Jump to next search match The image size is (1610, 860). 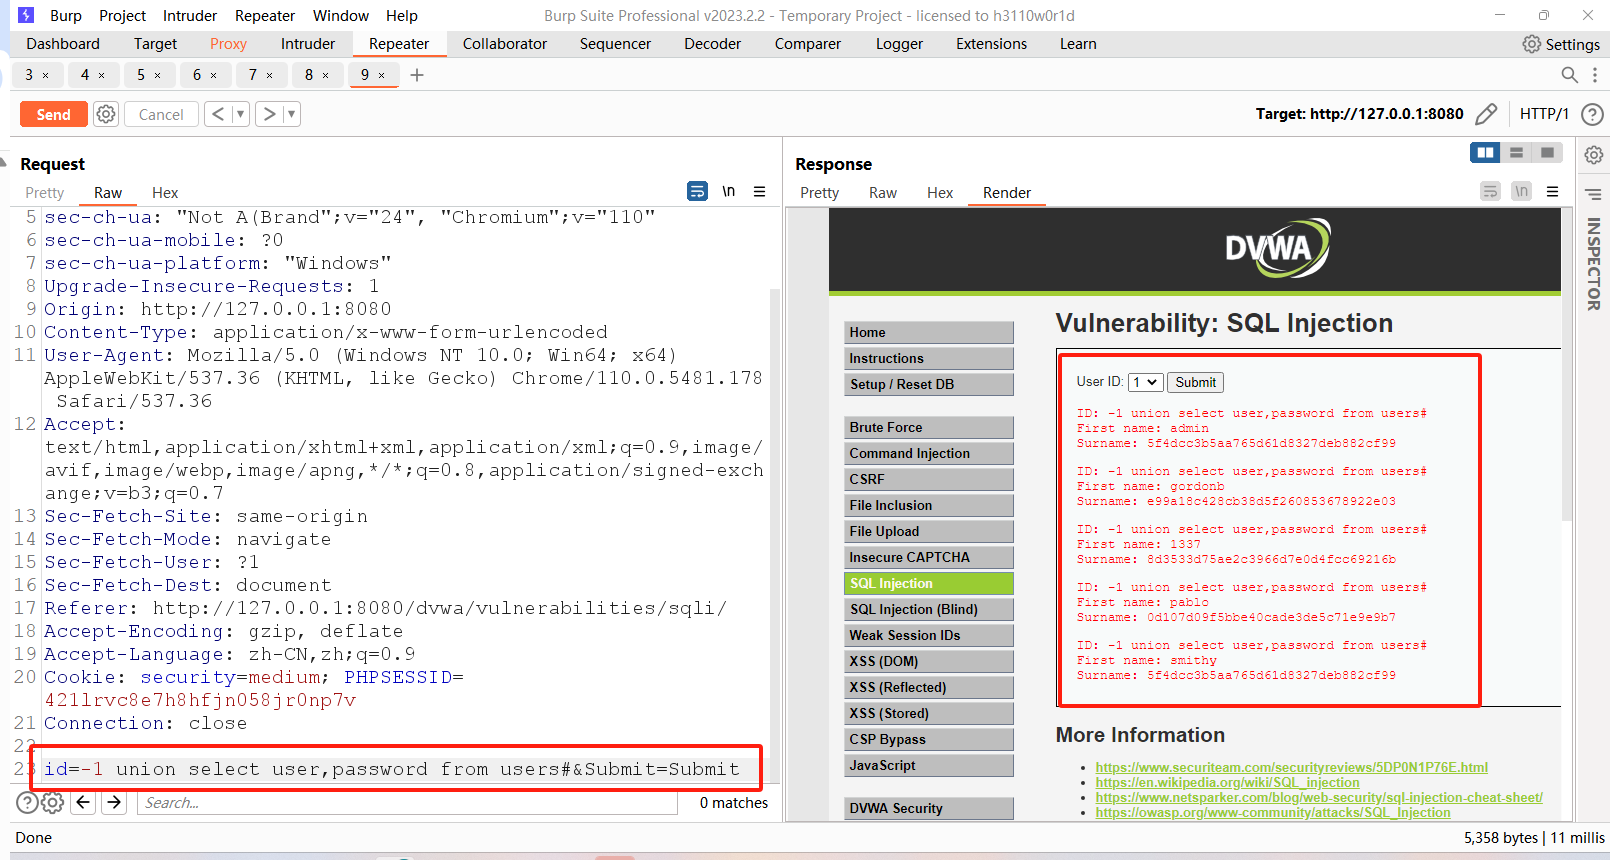tap(114, 802)
